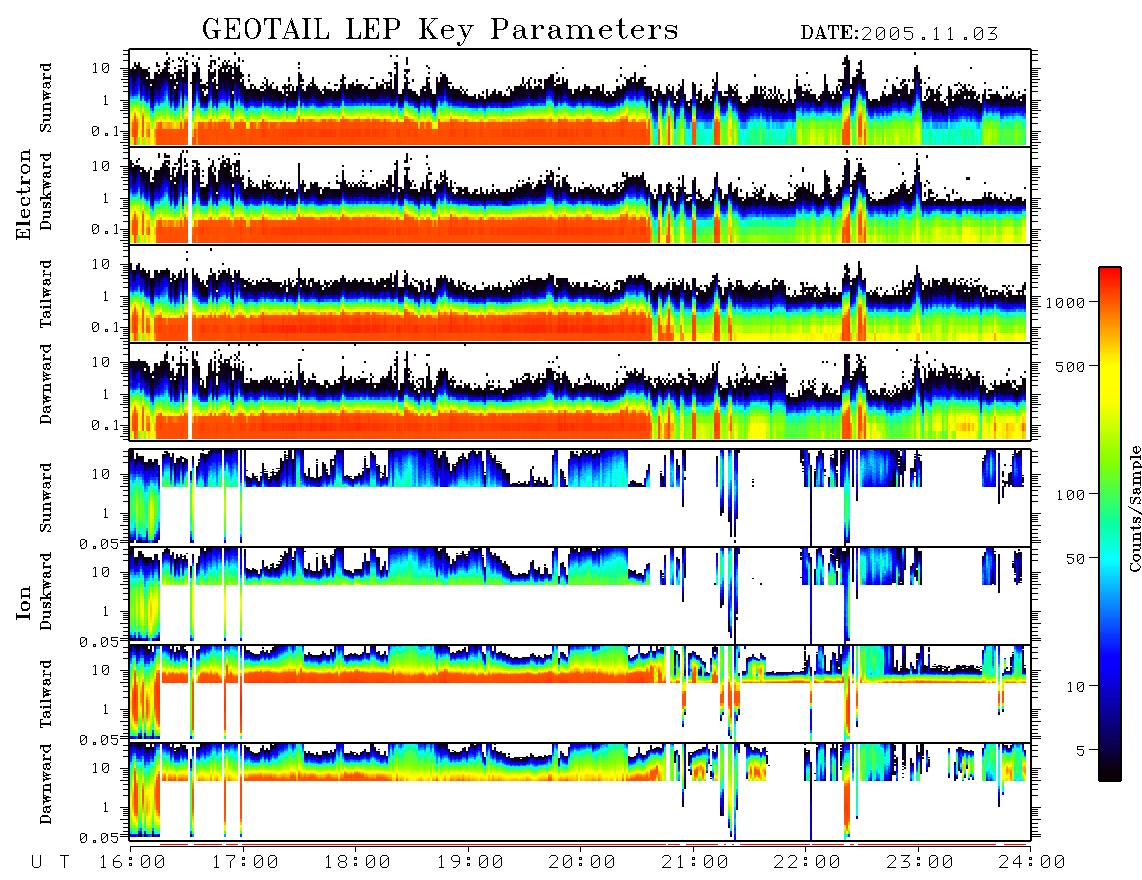The image size is (1142, 880).
Task: Click the Electron Tailward row label
Action: [x=46, y=294]
